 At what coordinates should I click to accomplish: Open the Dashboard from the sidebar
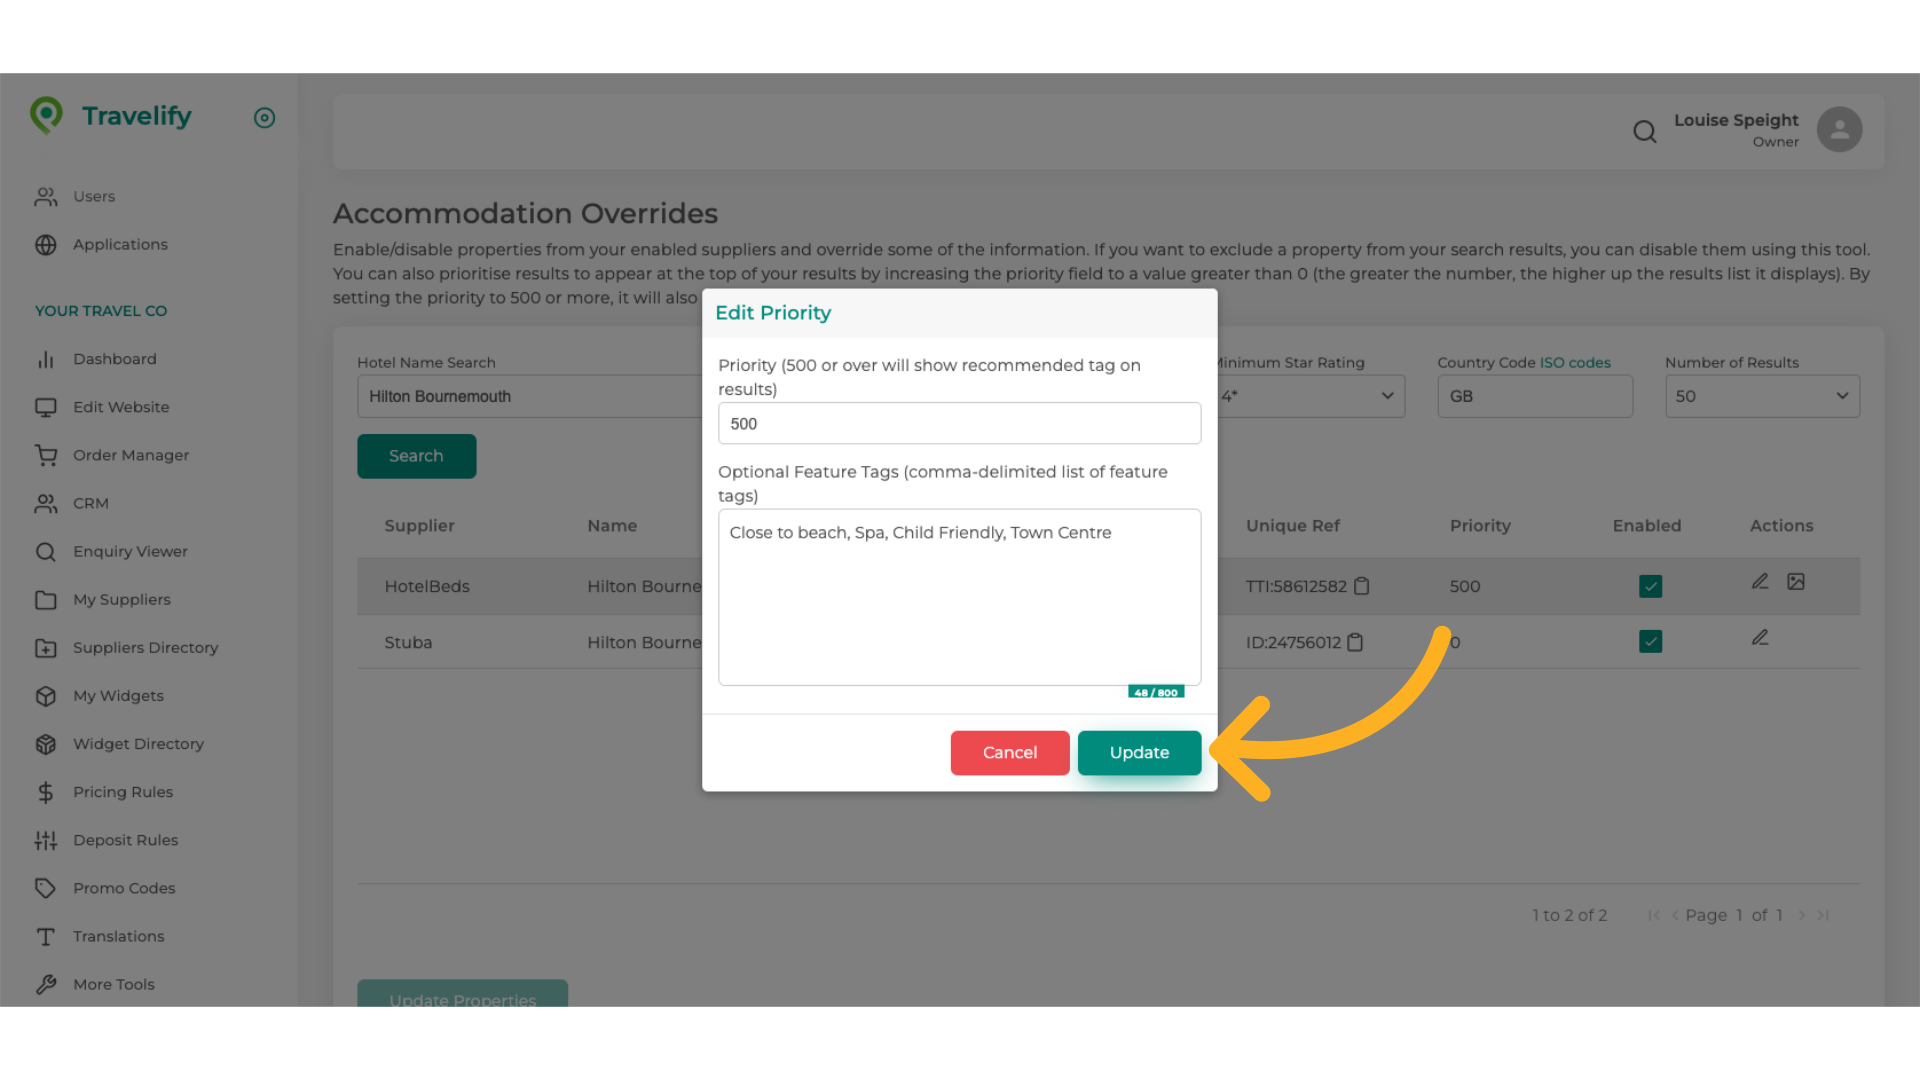point(115,359)
